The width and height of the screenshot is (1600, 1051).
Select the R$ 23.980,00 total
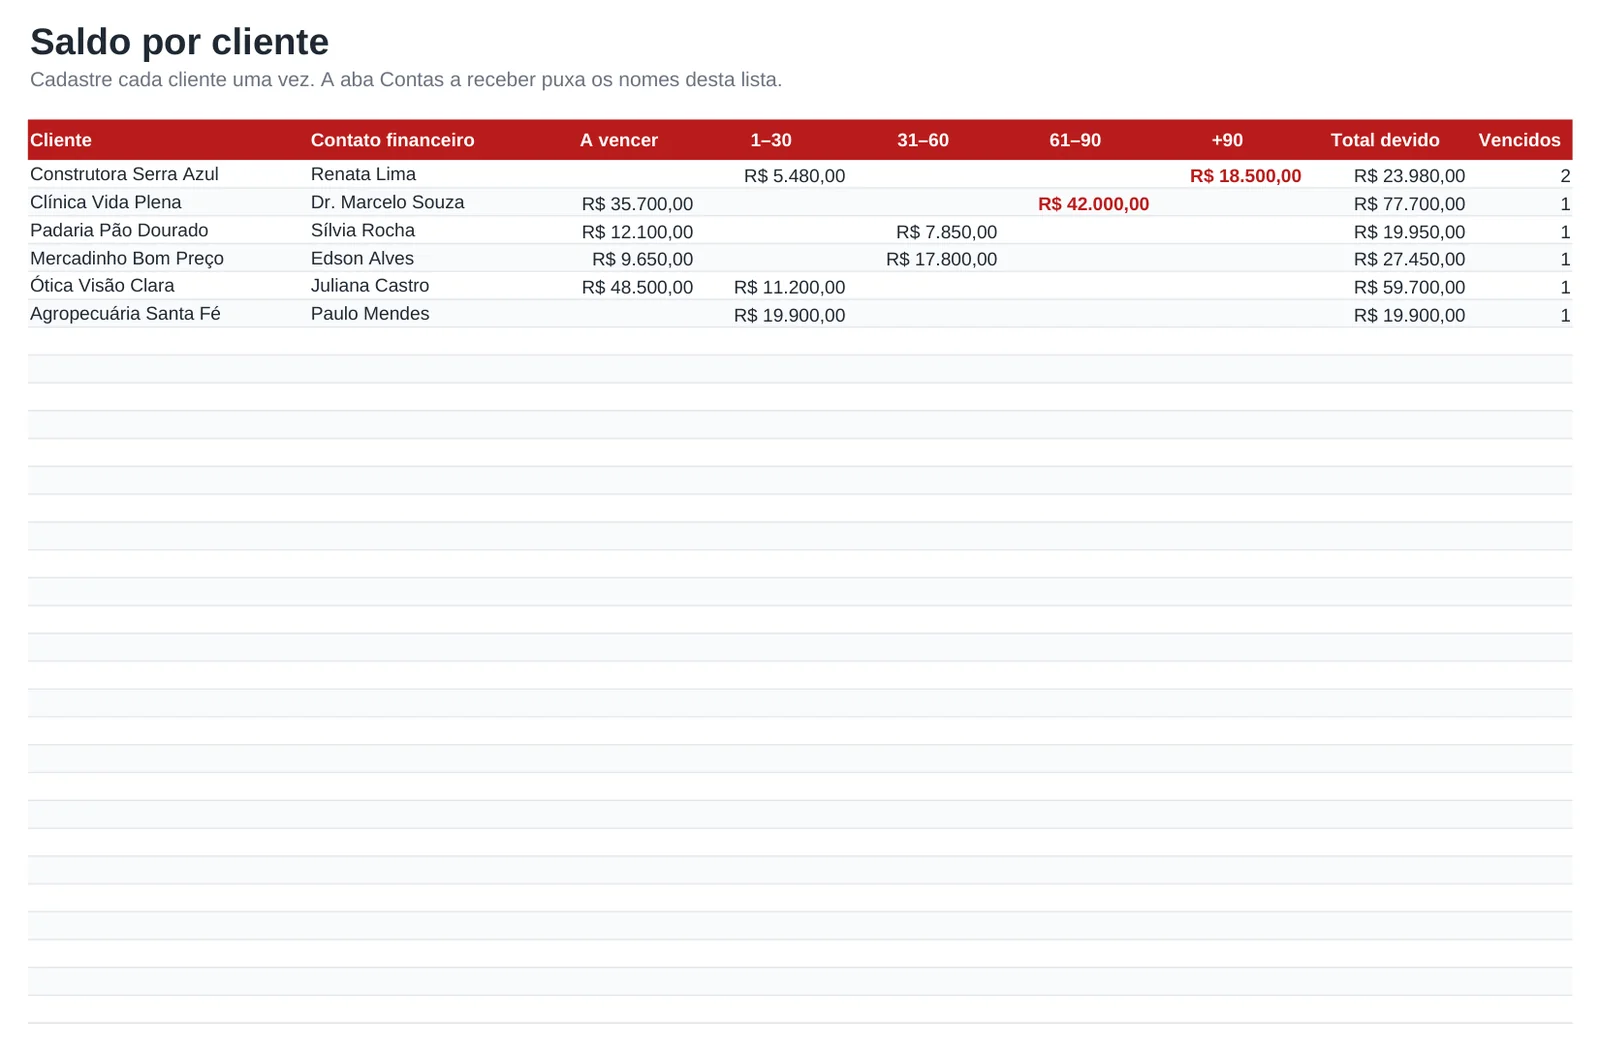point(1409,176)
